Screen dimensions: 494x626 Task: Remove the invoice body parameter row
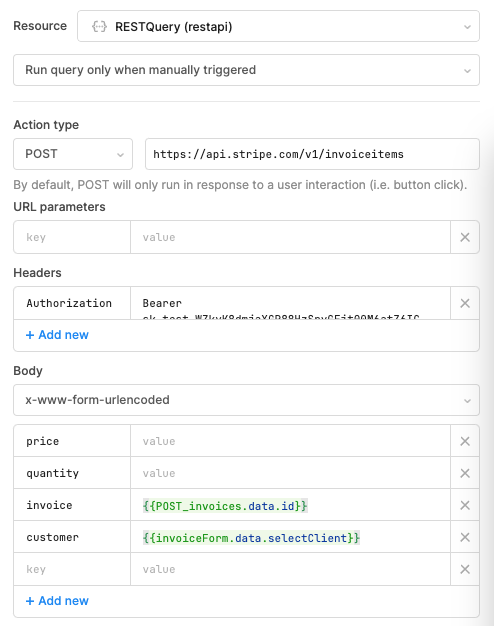[465, 505]
